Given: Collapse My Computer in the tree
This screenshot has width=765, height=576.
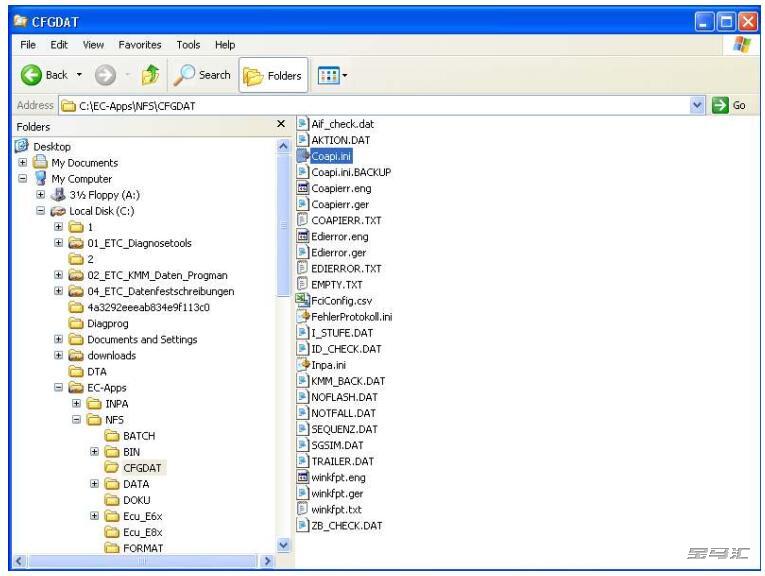Looking at the screenshot, I should click(x=22, y=179).
